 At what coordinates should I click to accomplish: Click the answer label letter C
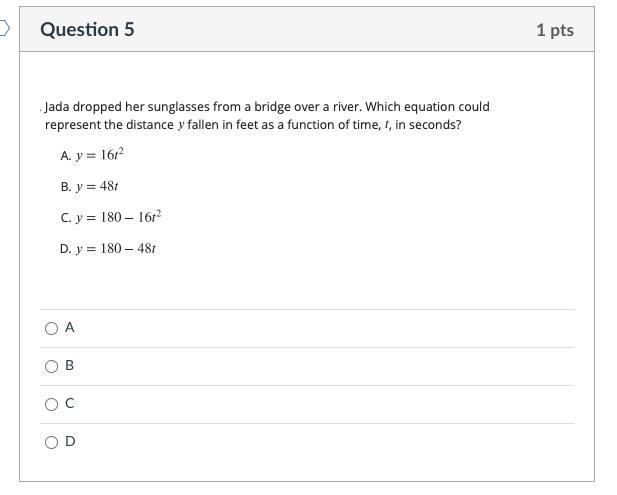tap(70, 403)
